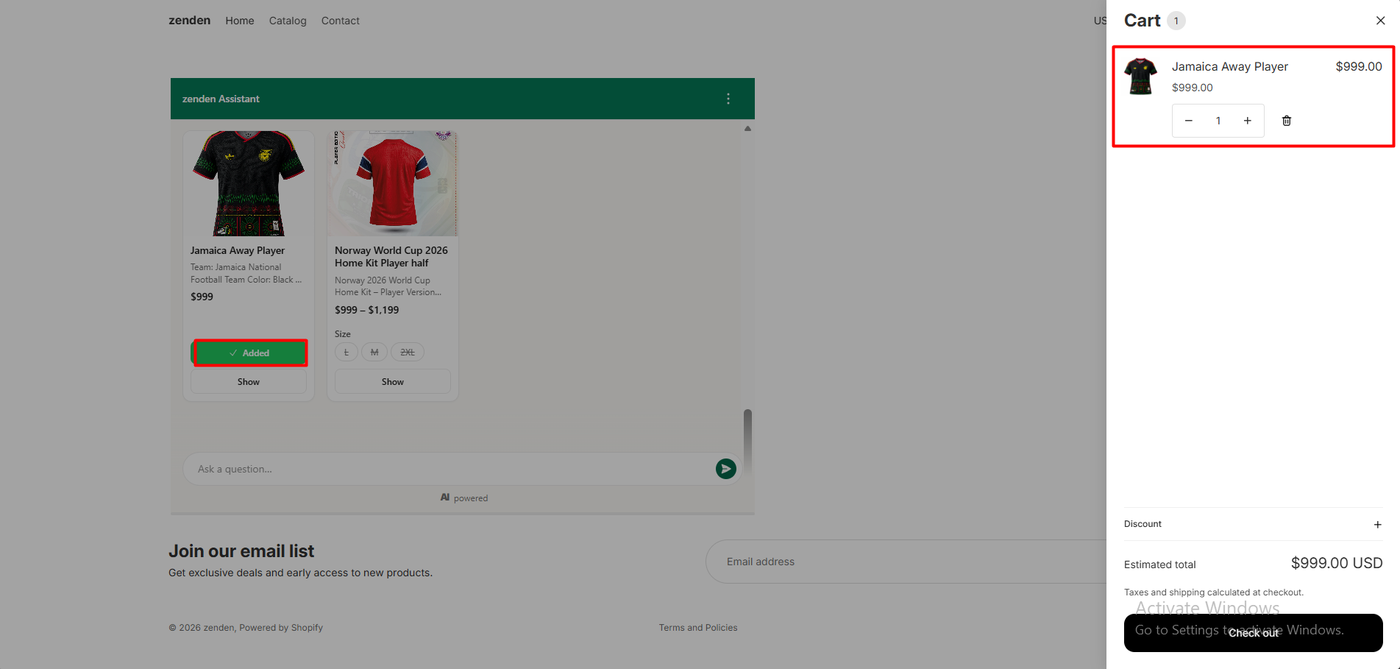Viewport: 1400px width, 669px height.
Task: Click the green Added button
Action: coord(249,353)
